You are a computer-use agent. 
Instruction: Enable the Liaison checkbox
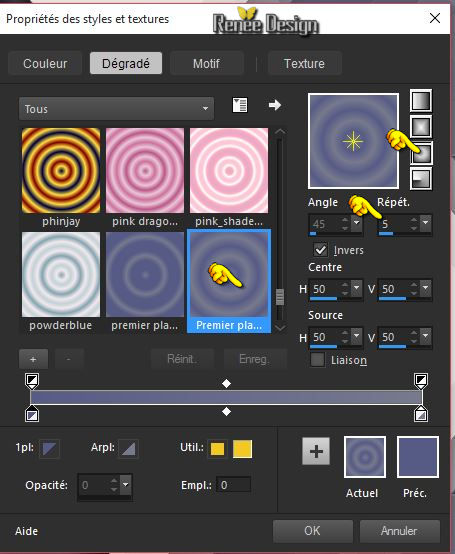[317, 360]
